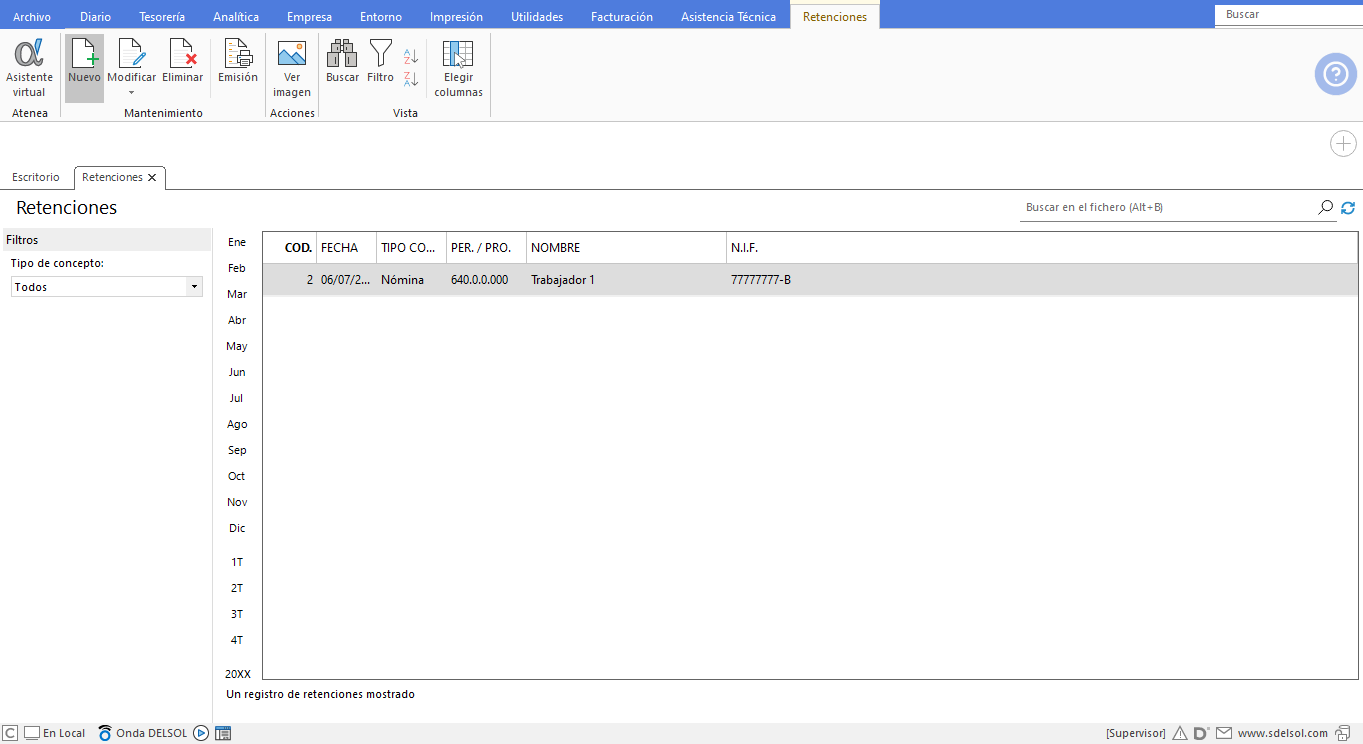This screenshot has height=744, width=1363.
Task: Click the lock icon at bottom right
Action: pos(1345,733)
